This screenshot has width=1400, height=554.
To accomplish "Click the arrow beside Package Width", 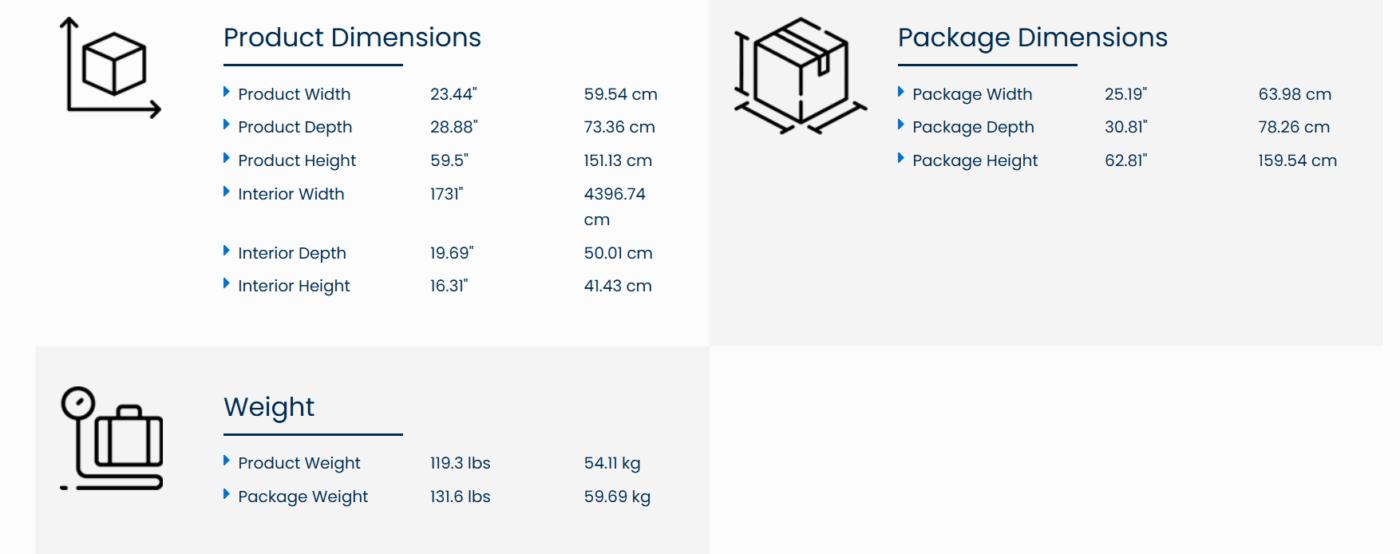I will pos(901,92).
